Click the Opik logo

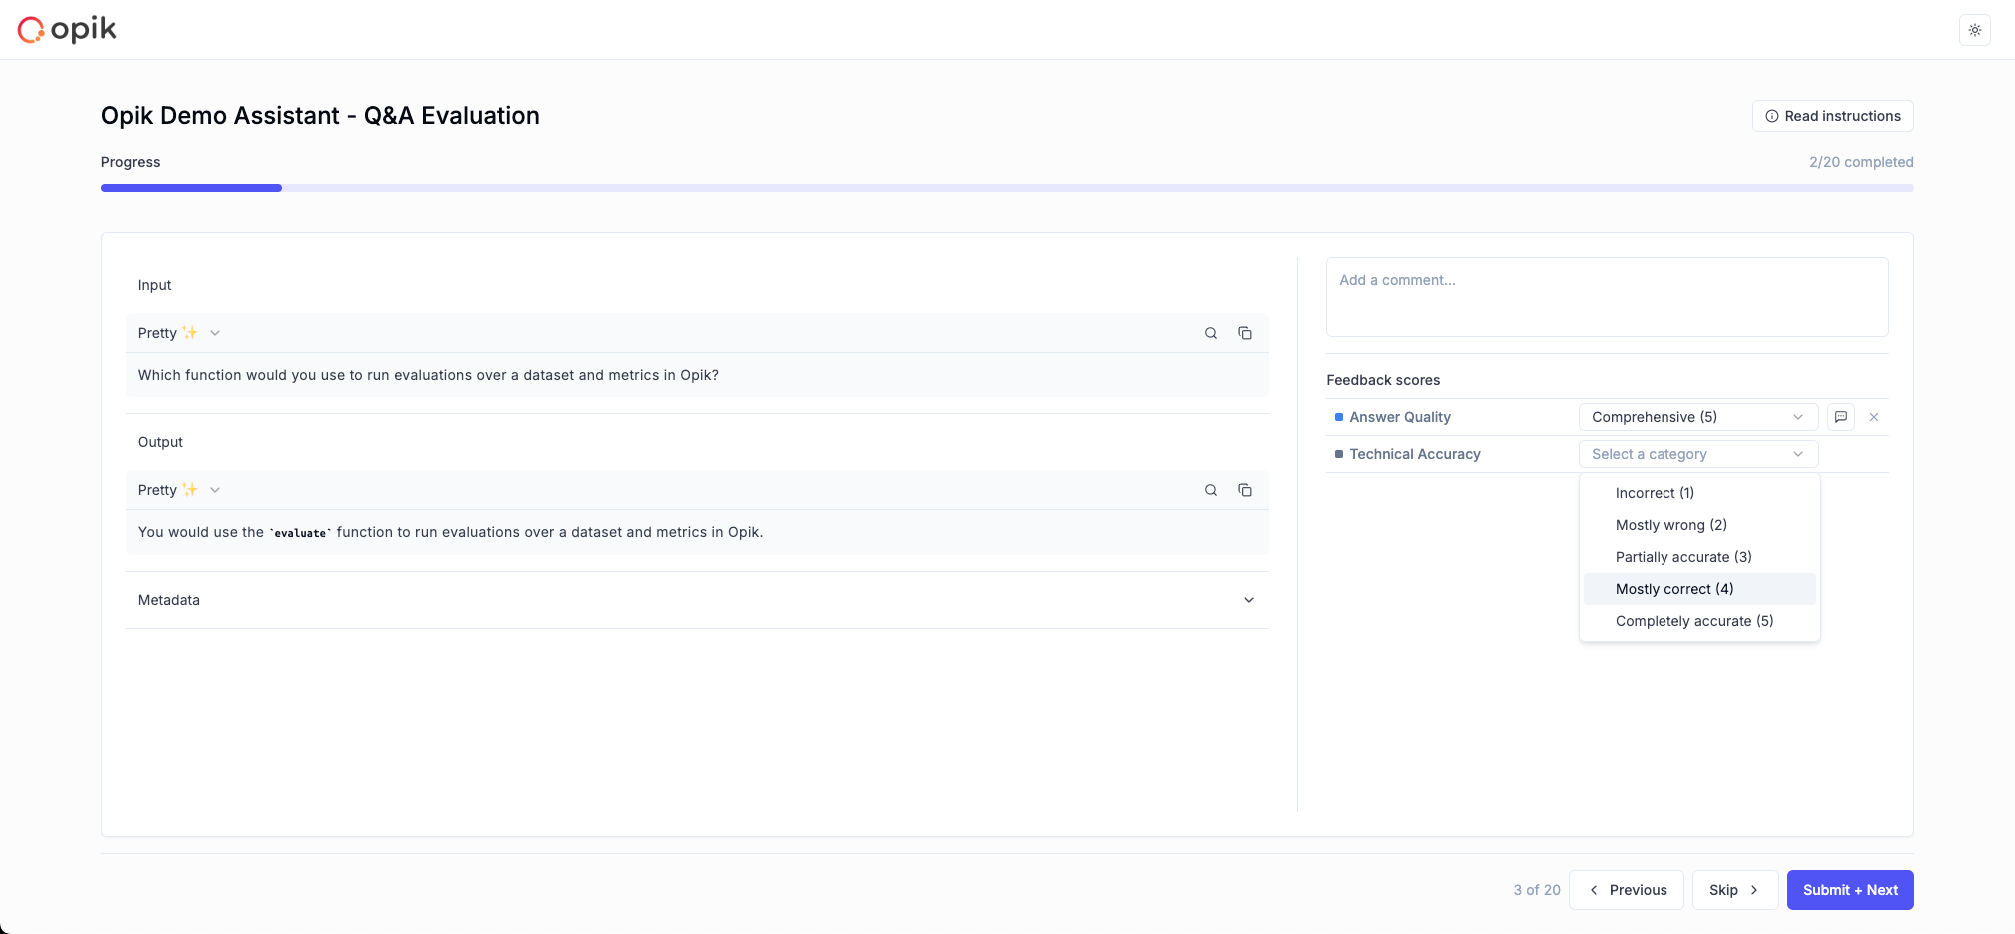coord(67,30)
